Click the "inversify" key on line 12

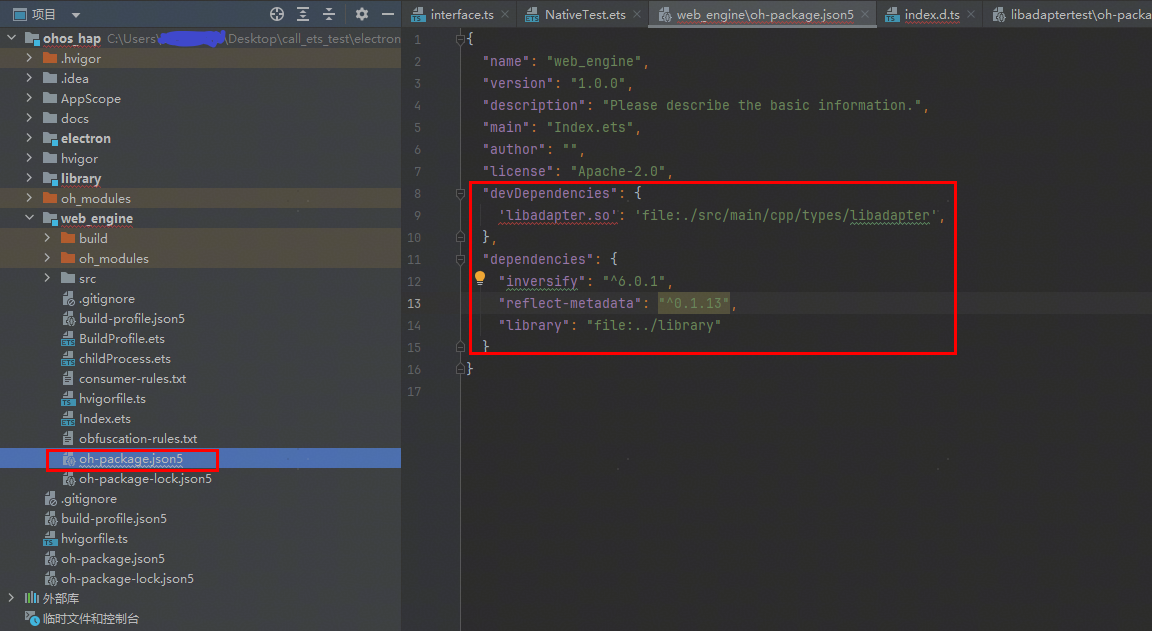click(x=542, y=281)
